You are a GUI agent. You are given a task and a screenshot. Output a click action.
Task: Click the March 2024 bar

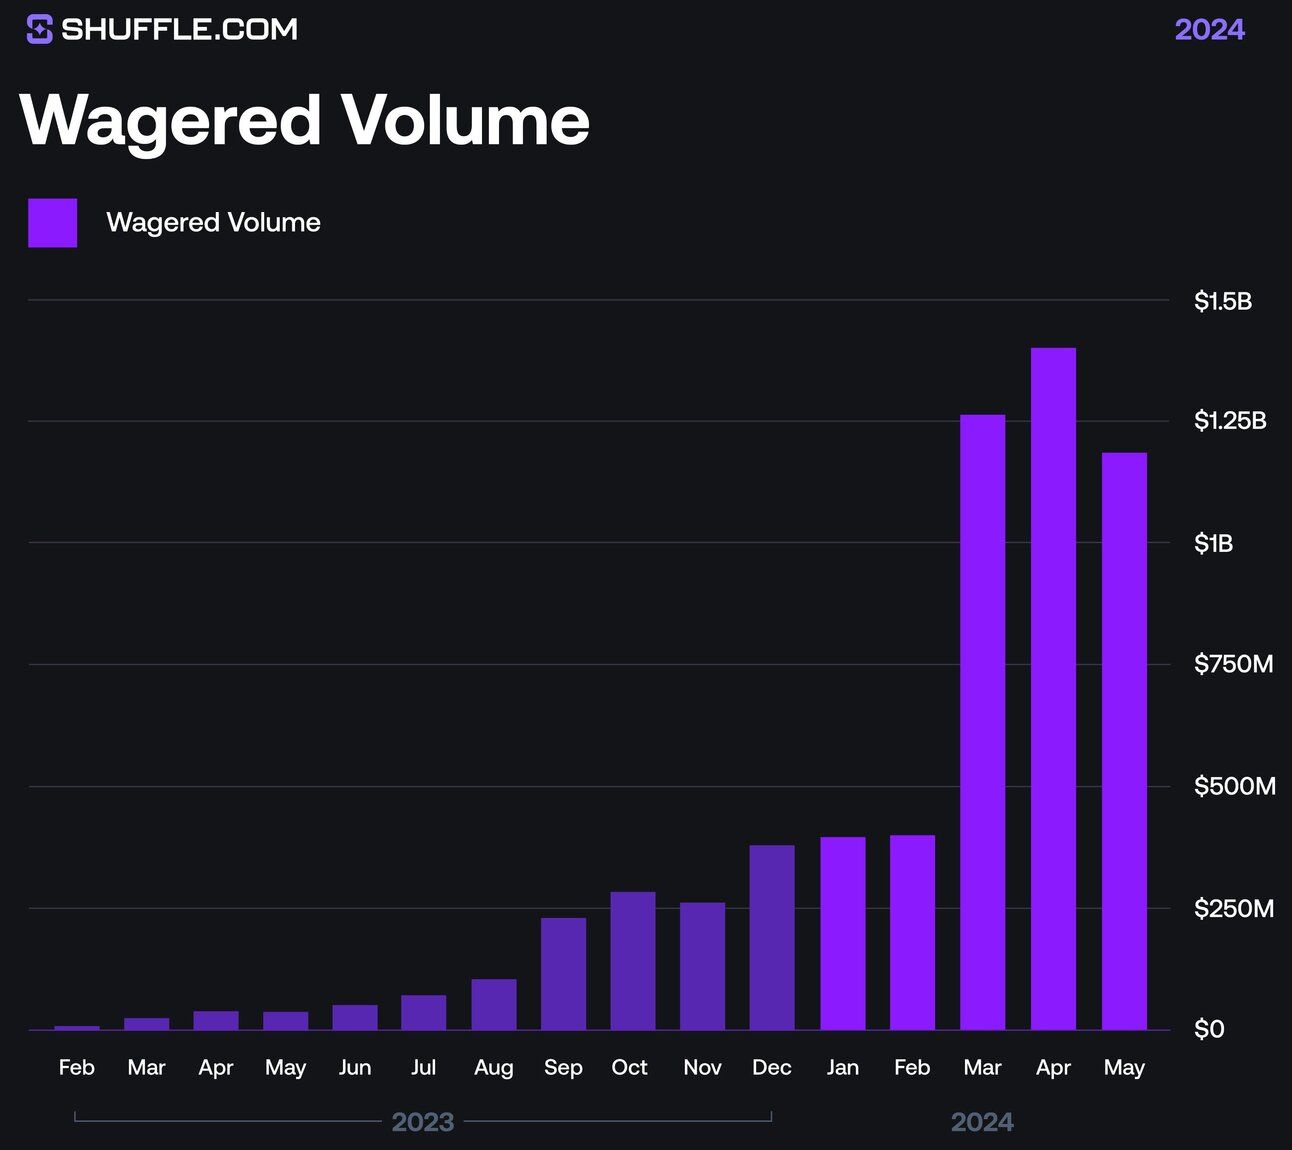pyautogui.click(x=982, y=722)
